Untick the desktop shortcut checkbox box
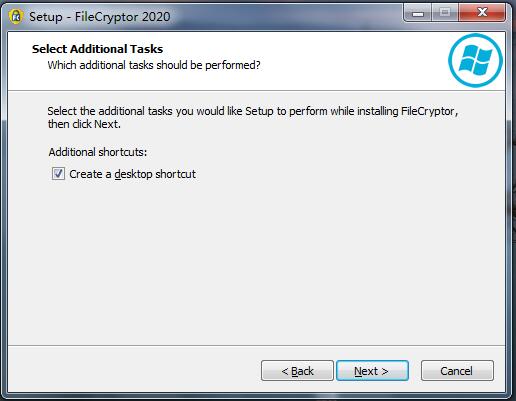This screenshot has width=516, height=401. tap(58, 174)
